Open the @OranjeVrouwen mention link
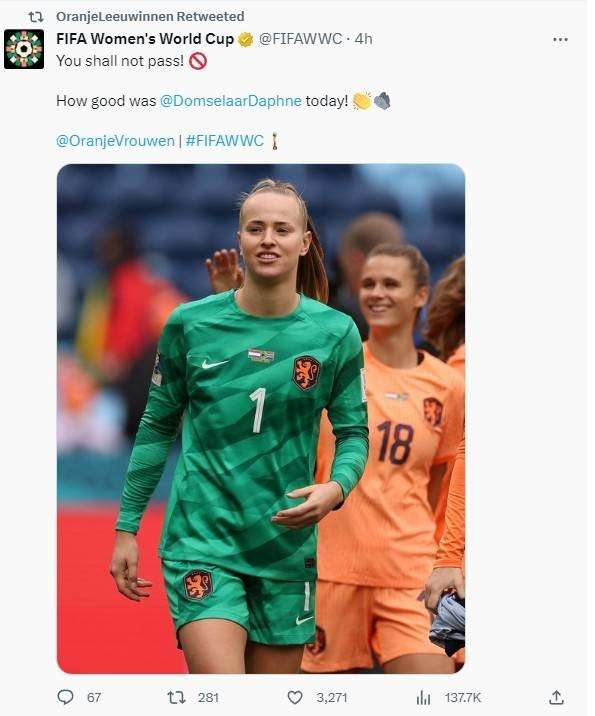This screenshot has width=595, height=716. pyautogui.click(x=115, y=141)
